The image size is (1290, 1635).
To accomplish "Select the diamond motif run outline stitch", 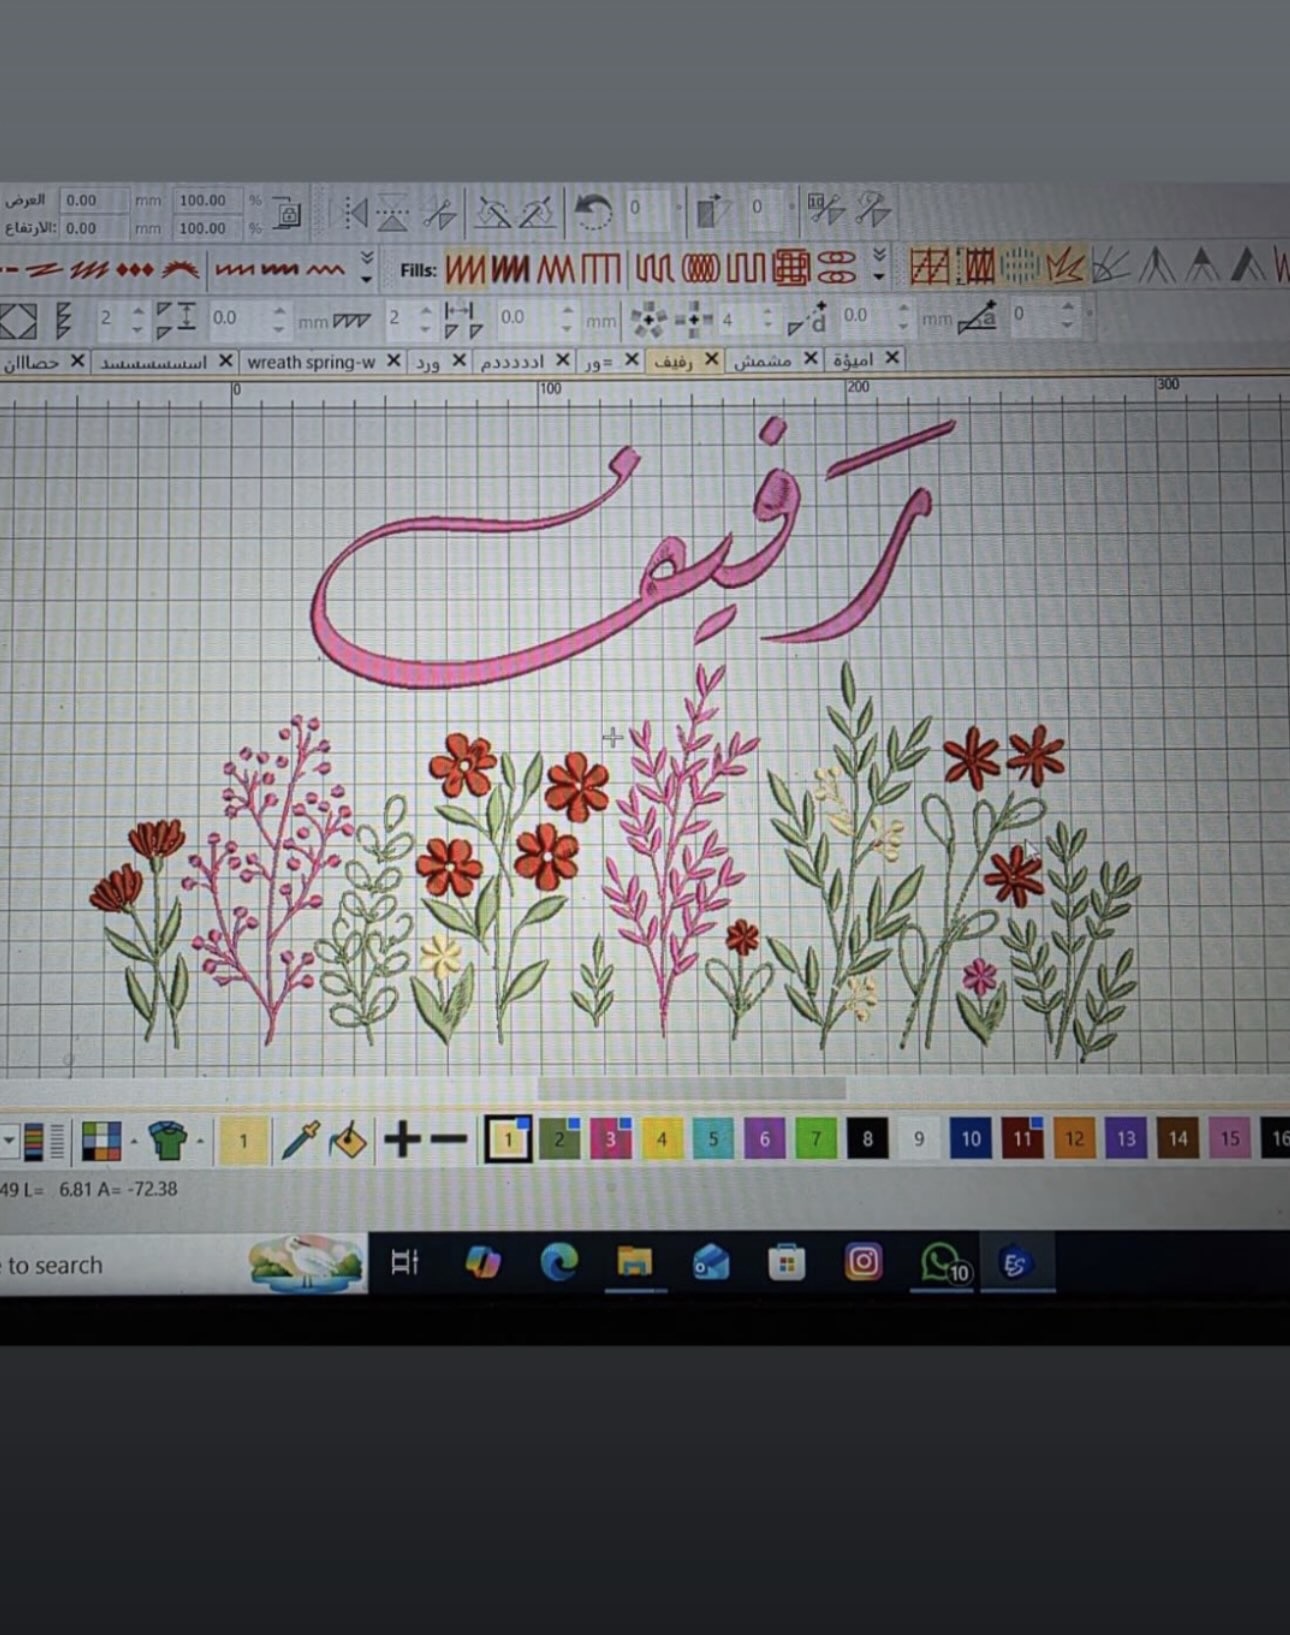I will click(135, 269).
